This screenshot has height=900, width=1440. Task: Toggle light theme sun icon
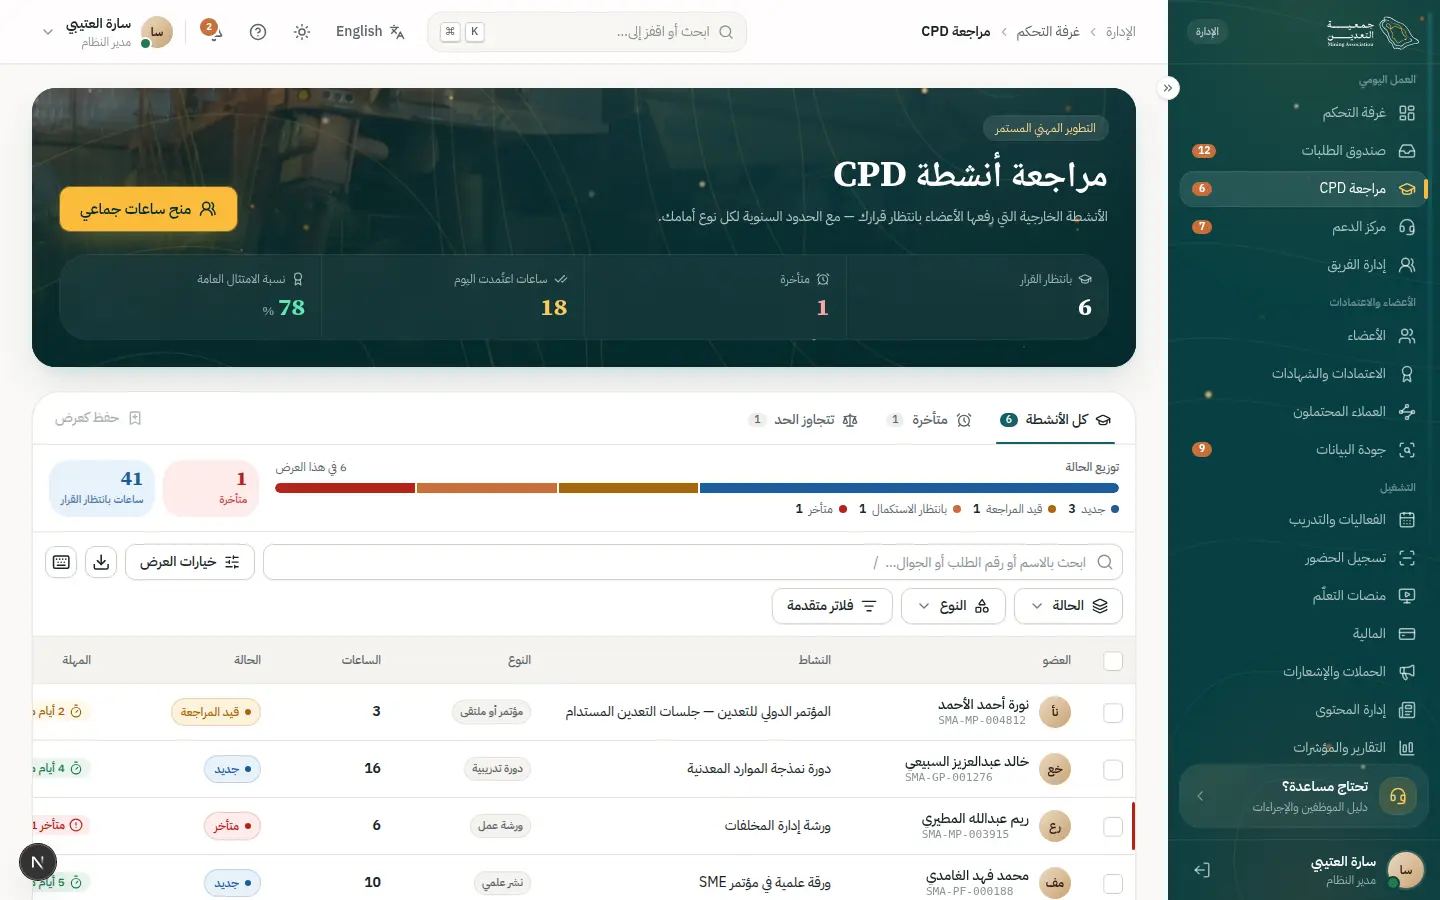click(302, 32)
